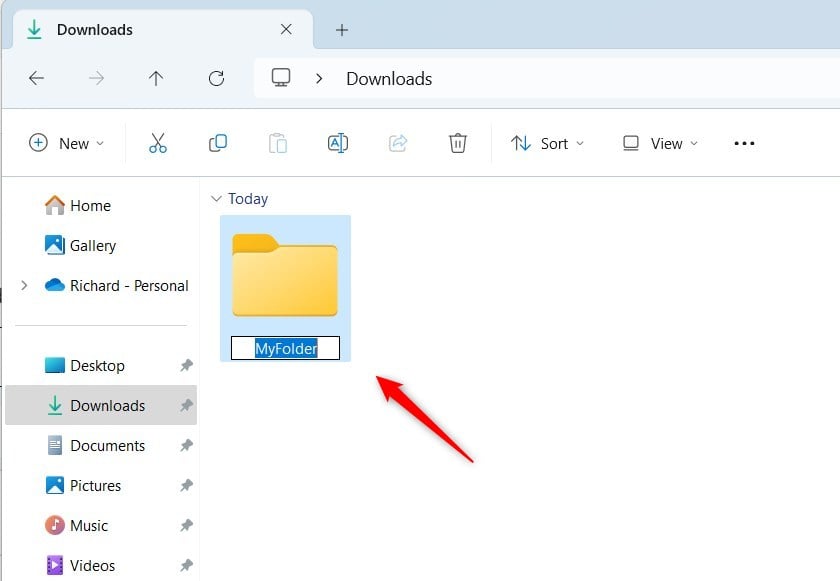Expand the Richard - Personal OneDrive entry

(24, 285)
